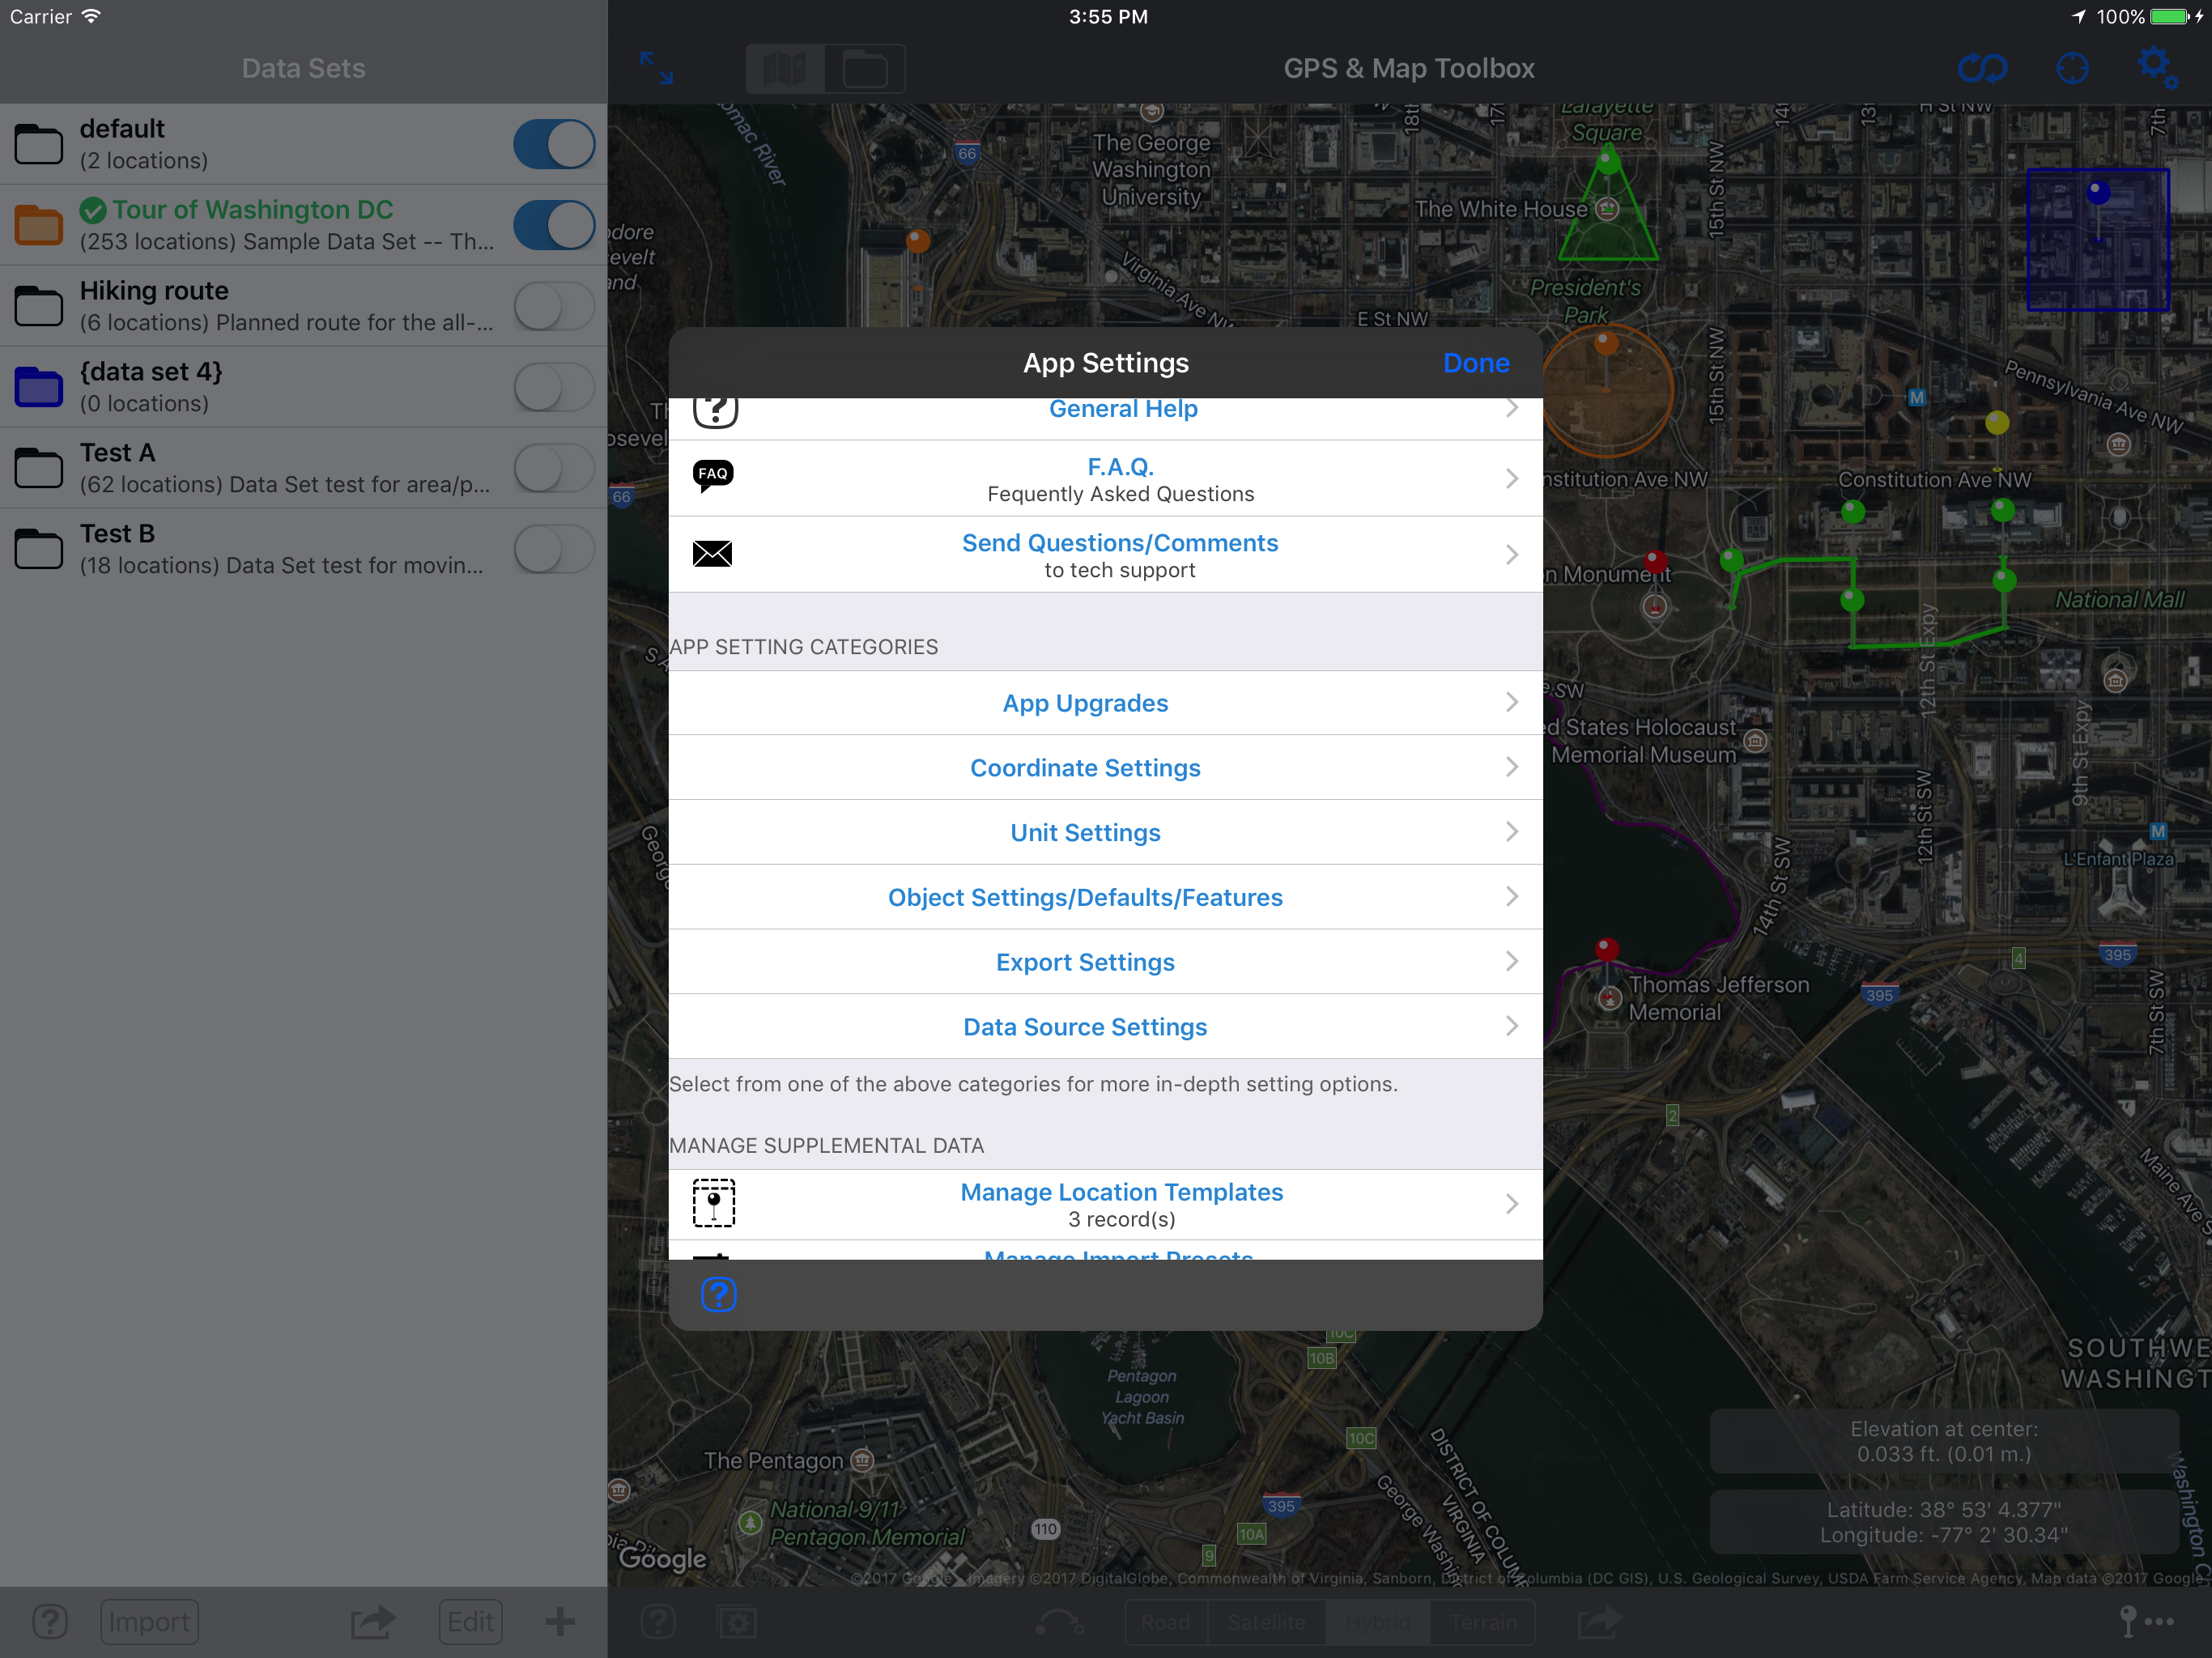Tap the yellow pin near Pennsylvania Ave
This screenshot has width=2212, height=1658.
pos(1997,423)
